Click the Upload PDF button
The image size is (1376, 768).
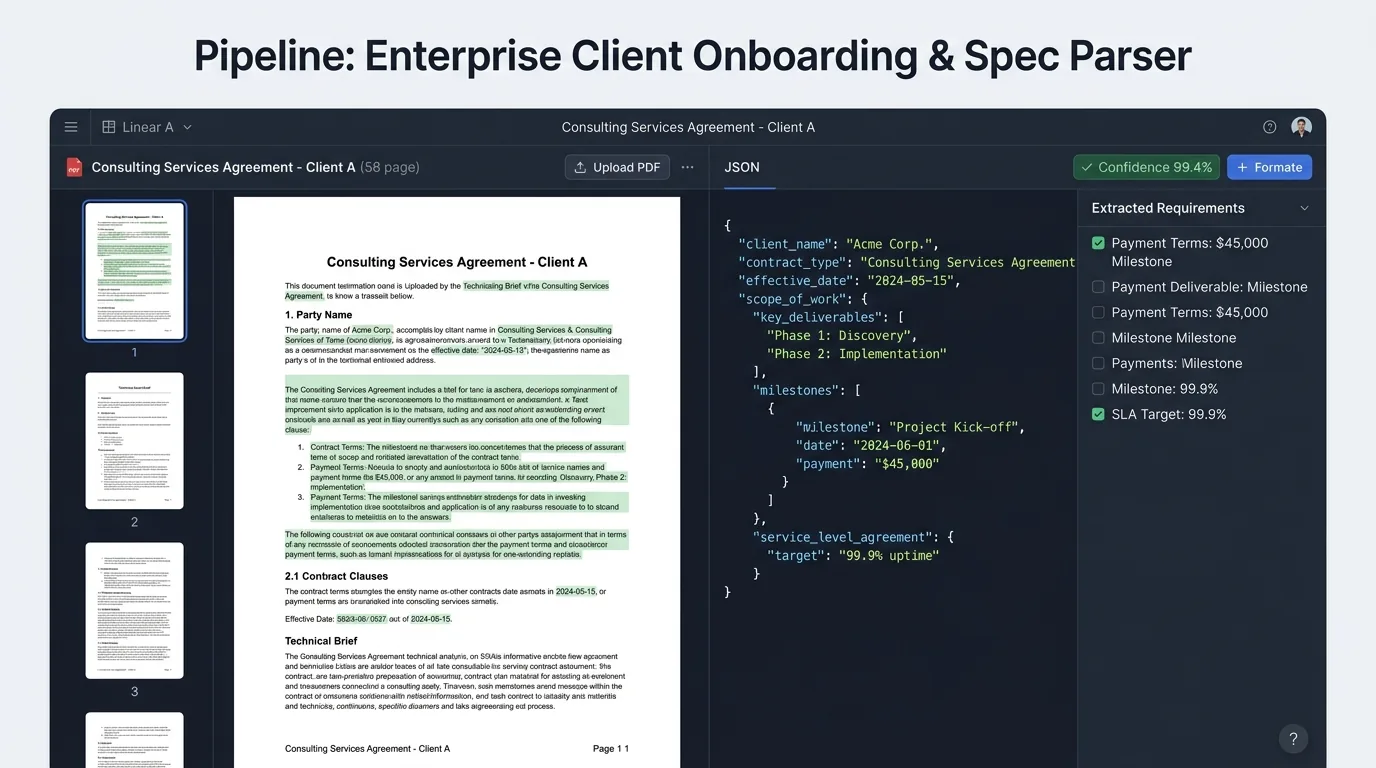click(x=617, y=167)
